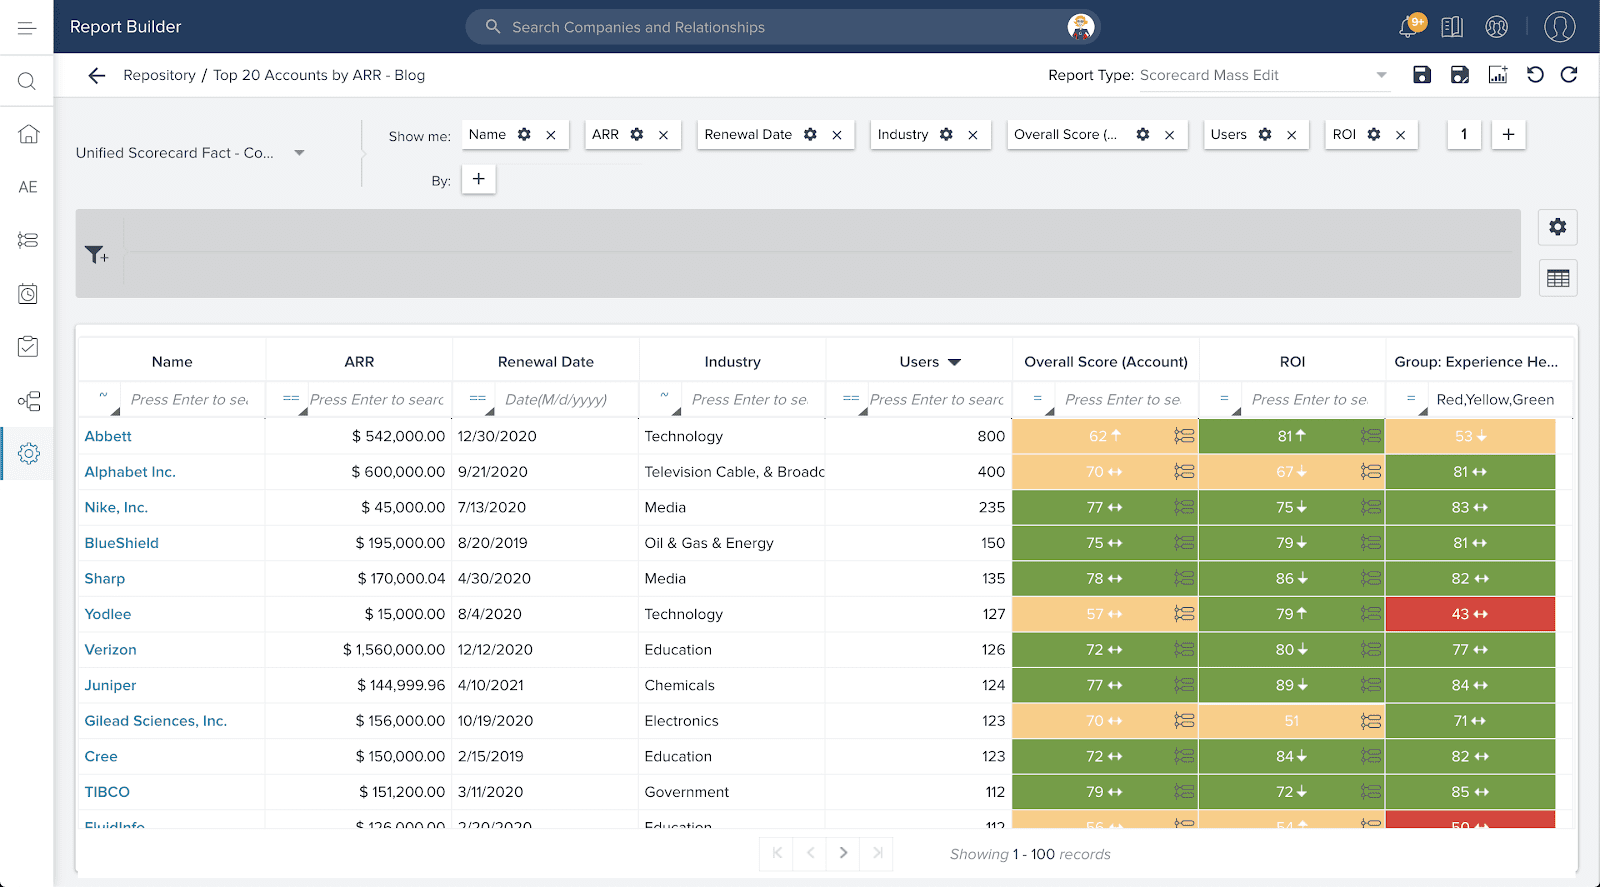Go to next page of records
The width and height of the screenshot is (1600, 887).
tap(843, 853)
